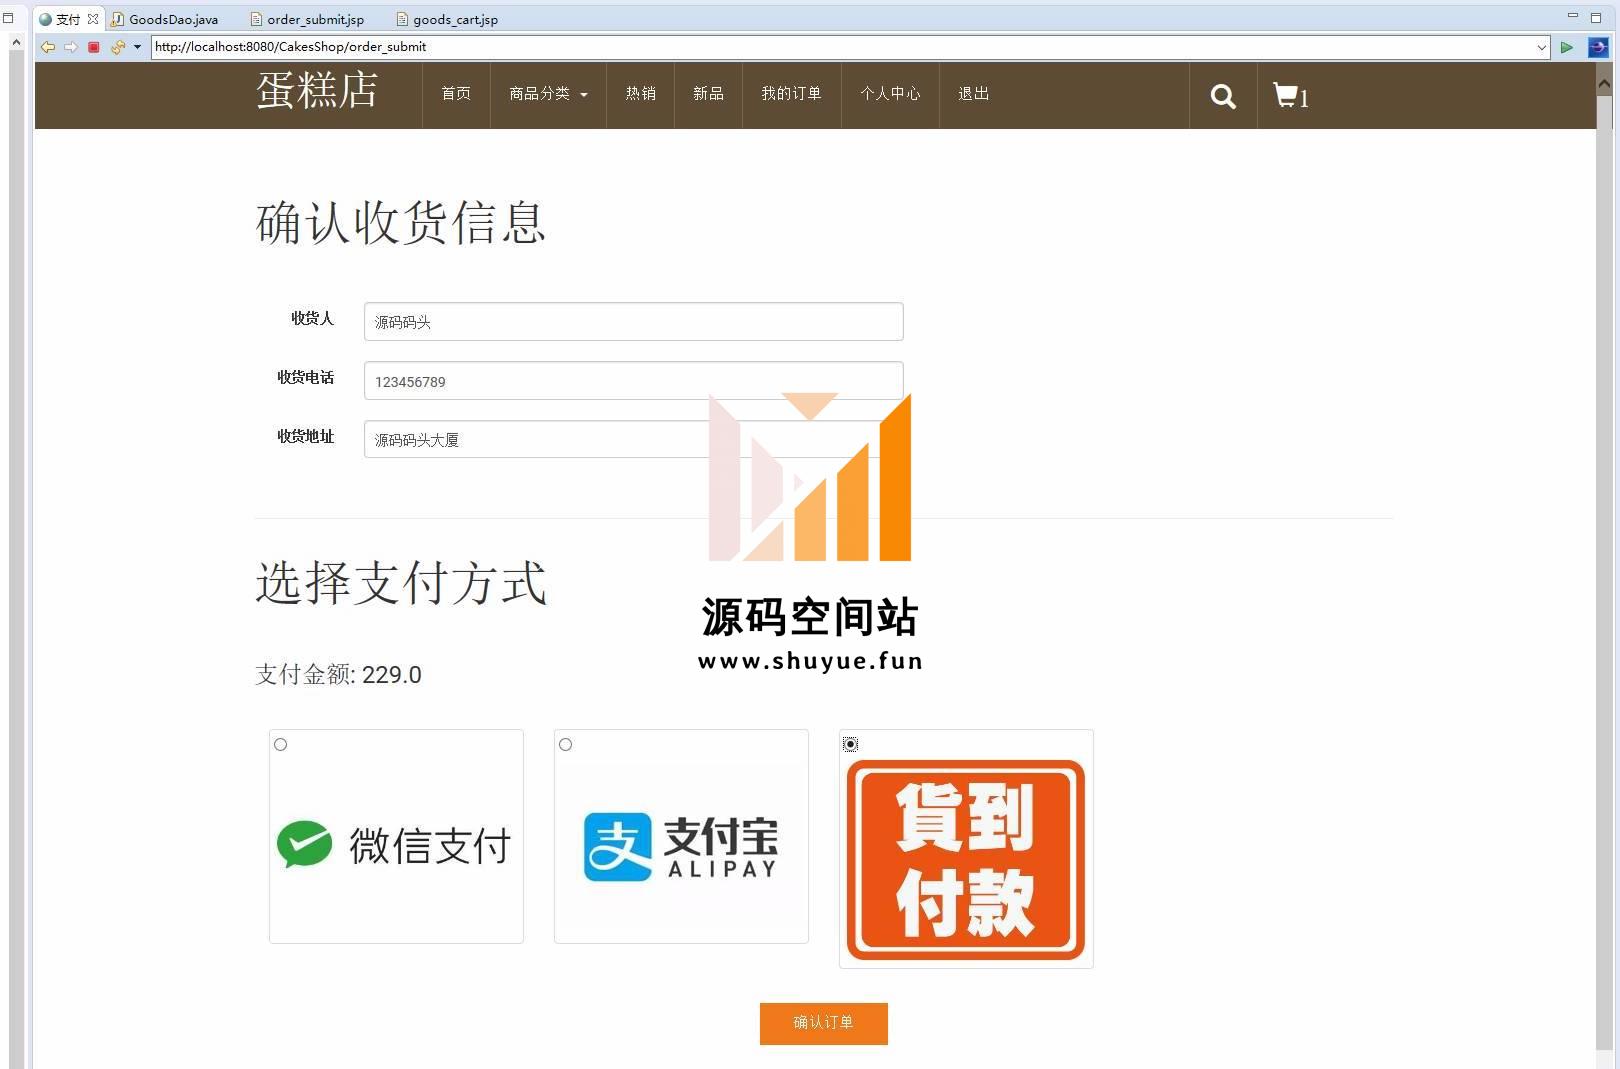Click the refresh page icon

118,47
